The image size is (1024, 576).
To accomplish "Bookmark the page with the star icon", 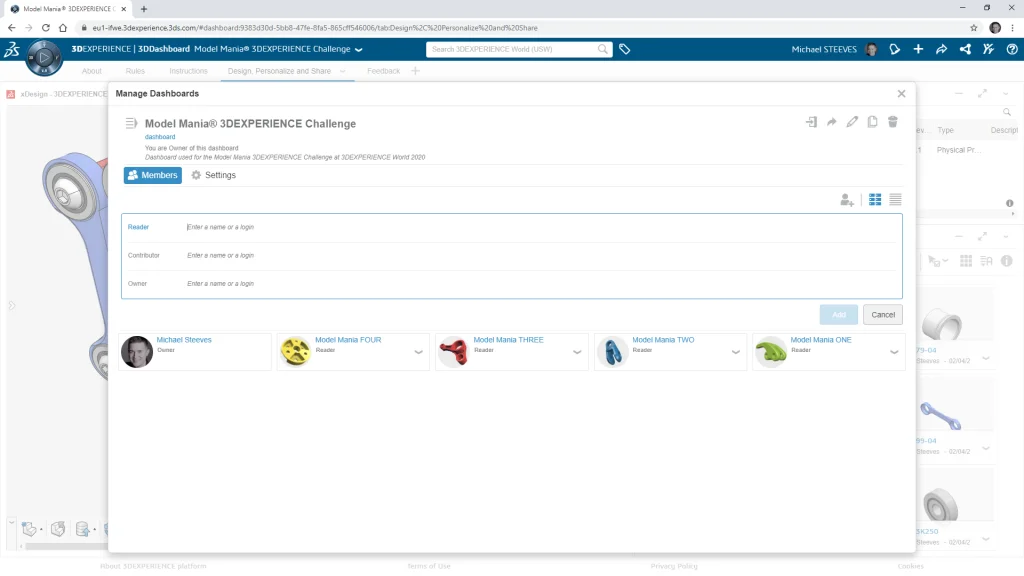I will 974,28.
